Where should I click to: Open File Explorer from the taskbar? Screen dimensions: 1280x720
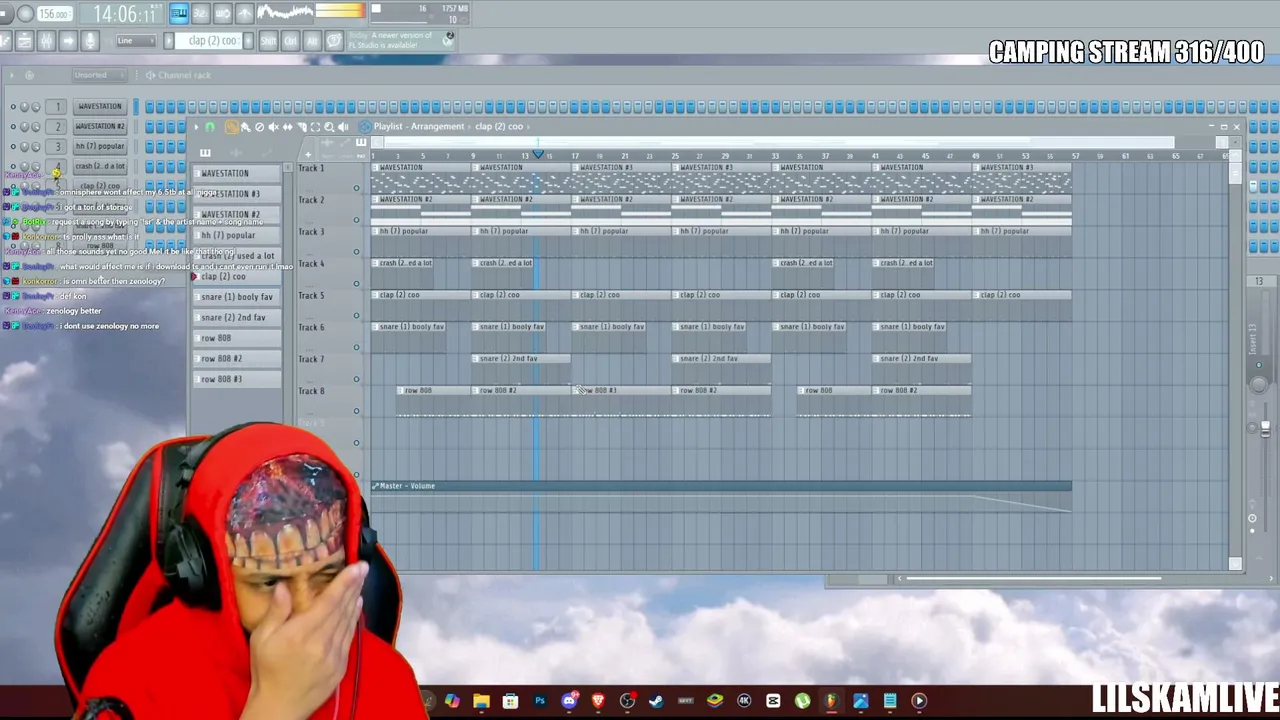481,701
